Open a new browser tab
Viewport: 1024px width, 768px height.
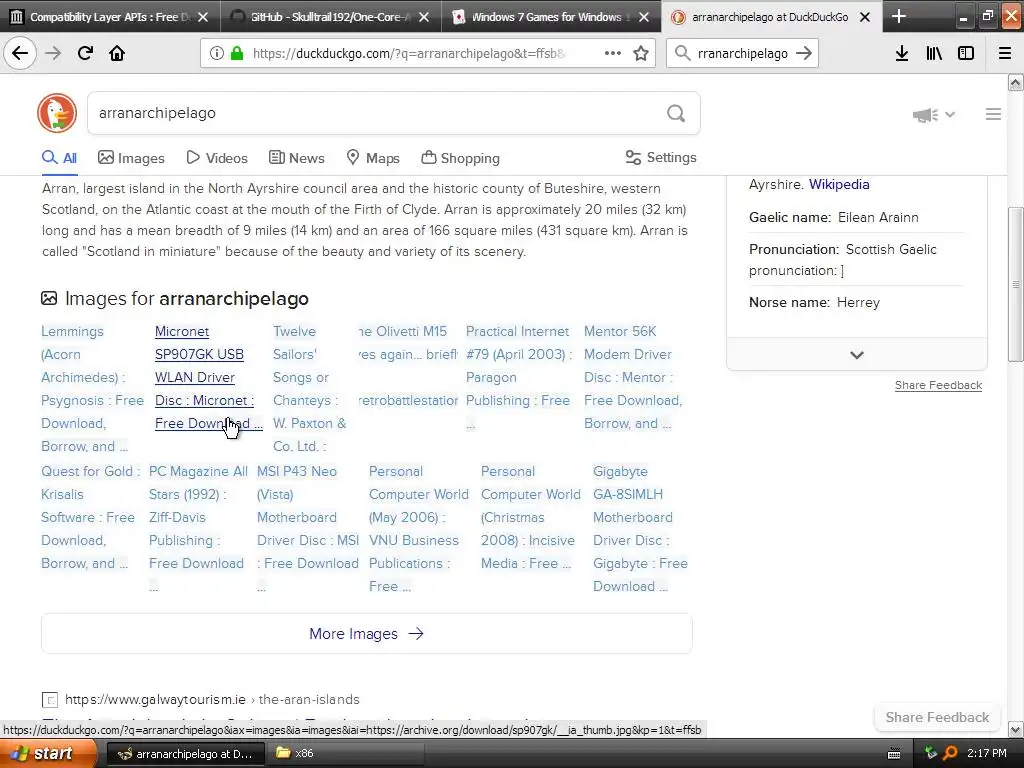coord(899,16)
